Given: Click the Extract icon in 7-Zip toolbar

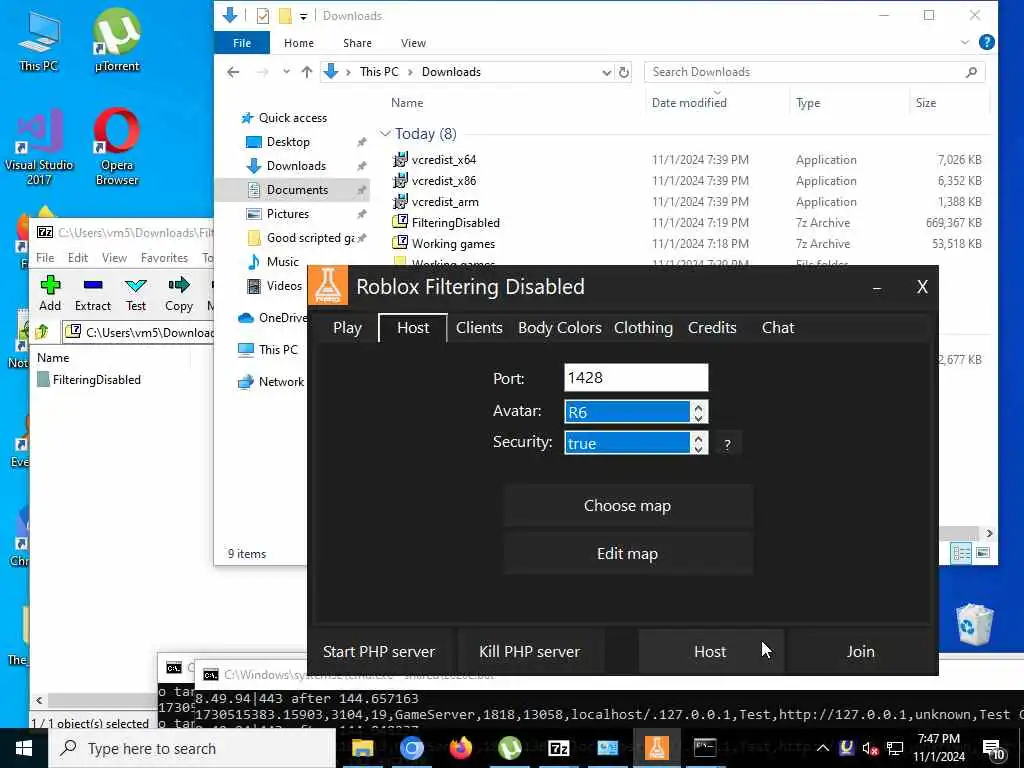Looking at the screenshot, I should coord(93,293).
